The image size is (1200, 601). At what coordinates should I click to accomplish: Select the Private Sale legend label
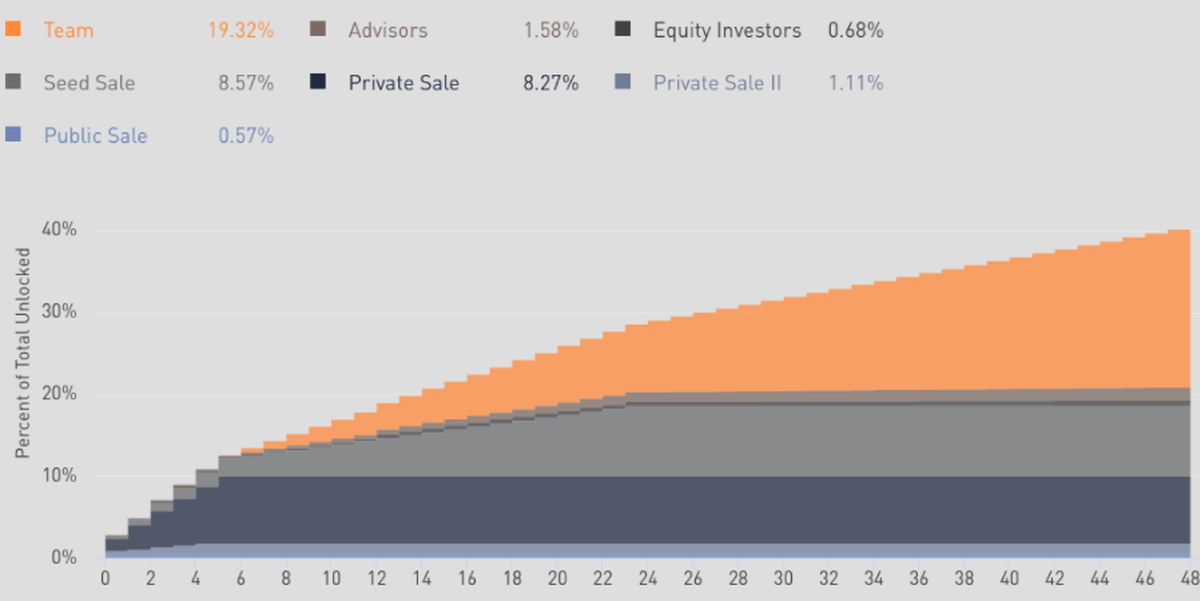coord(403,83)
